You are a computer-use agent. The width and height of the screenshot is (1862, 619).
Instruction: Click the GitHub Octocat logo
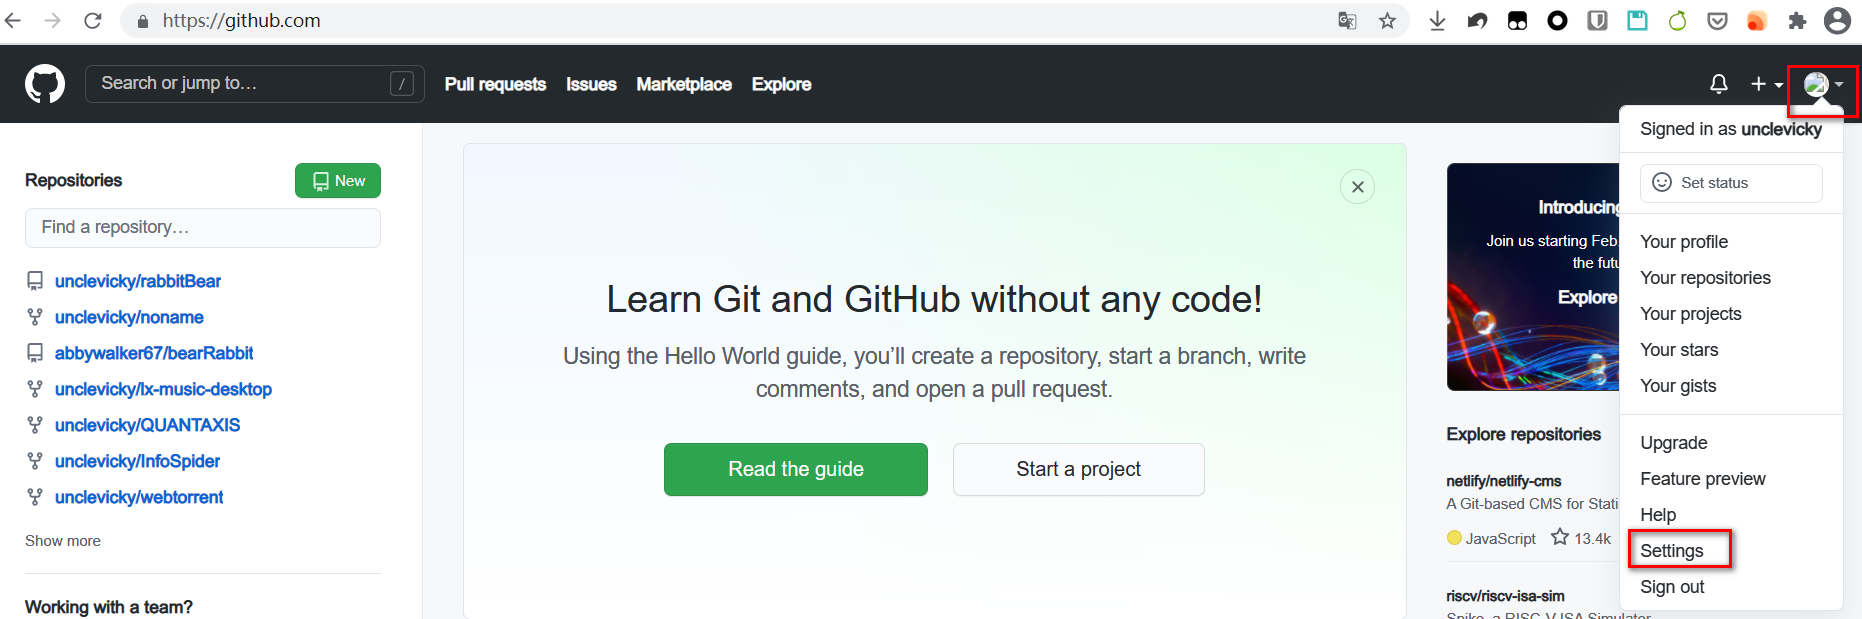[45, 84]
